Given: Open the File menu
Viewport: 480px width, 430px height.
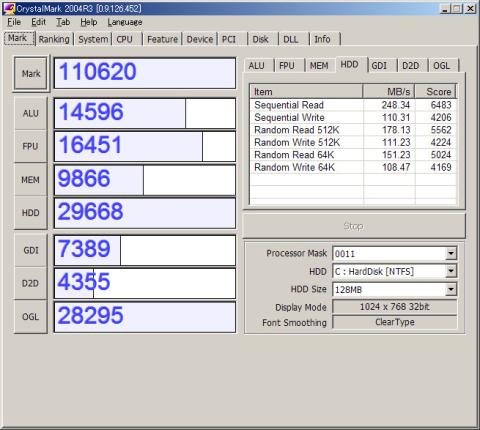Looking at the screenshot, I should point(14,22).
